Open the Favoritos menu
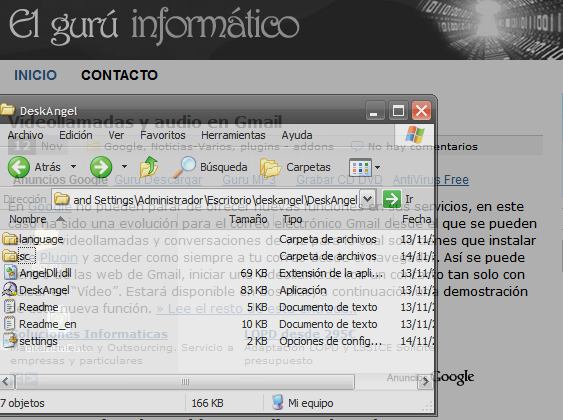This screenshot has width=563, height=420. (163, 135)
